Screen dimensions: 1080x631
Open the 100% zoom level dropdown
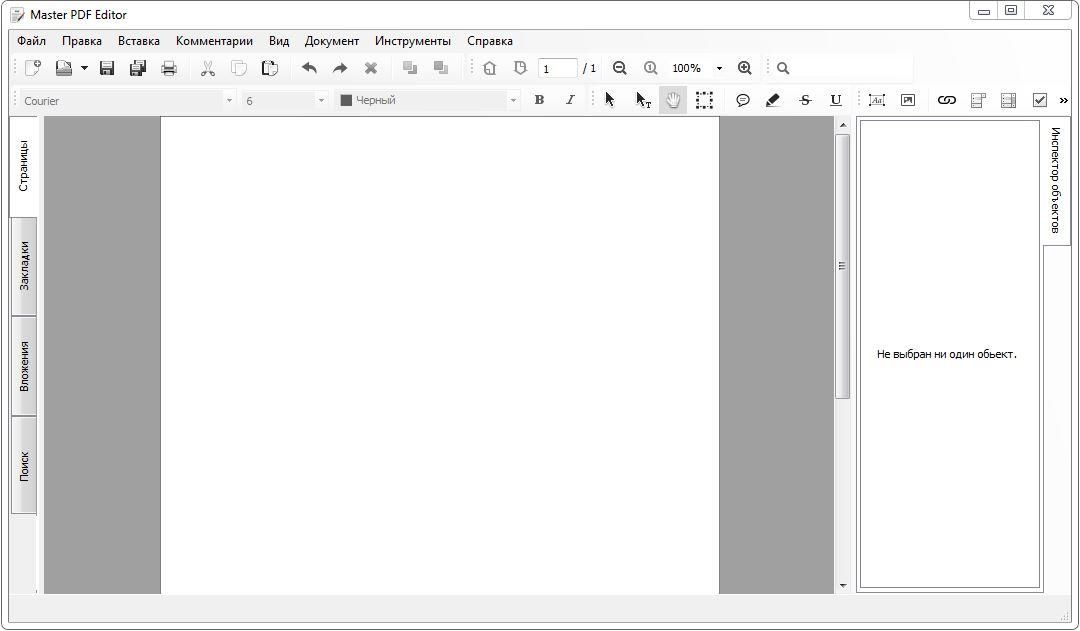pos(719,68)
